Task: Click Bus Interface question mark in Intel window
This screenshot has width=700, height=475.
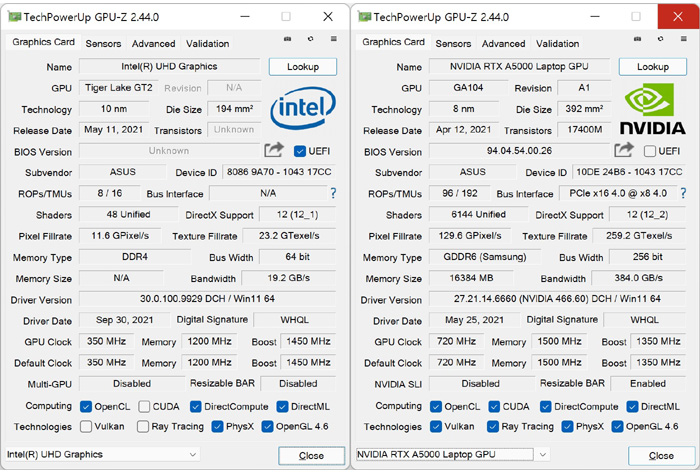Action: point(333,193)
